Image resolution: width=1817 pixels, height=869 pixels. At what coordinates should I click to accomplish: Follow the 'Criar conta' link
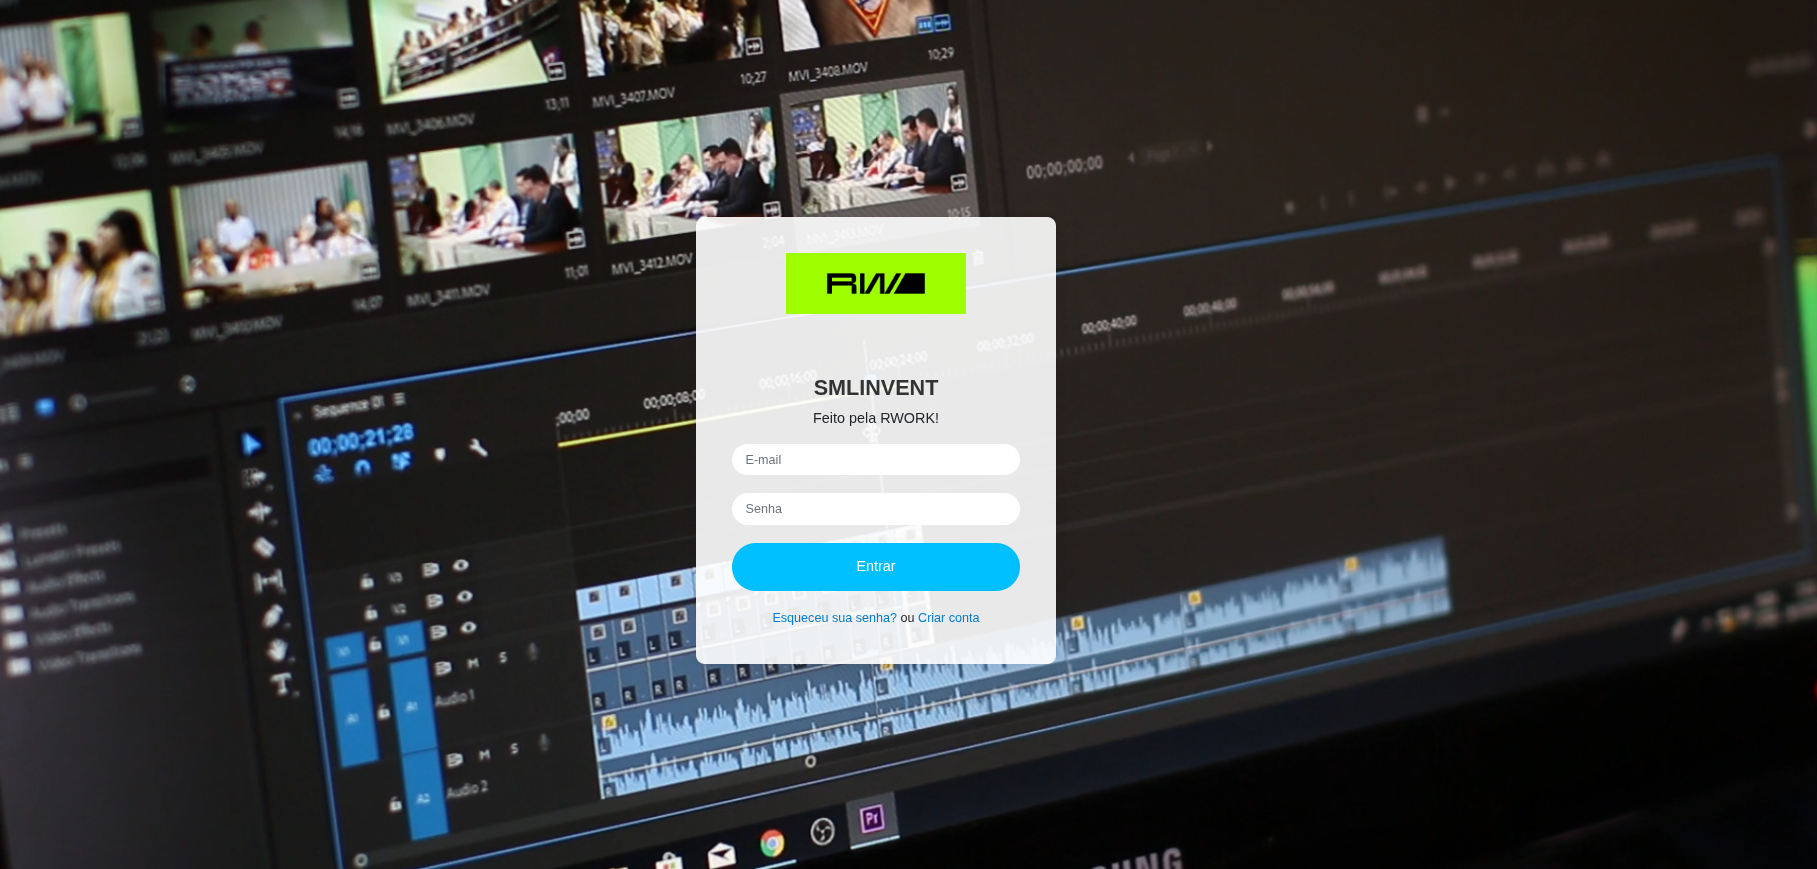pyautogui.click(x=948, y=618)
